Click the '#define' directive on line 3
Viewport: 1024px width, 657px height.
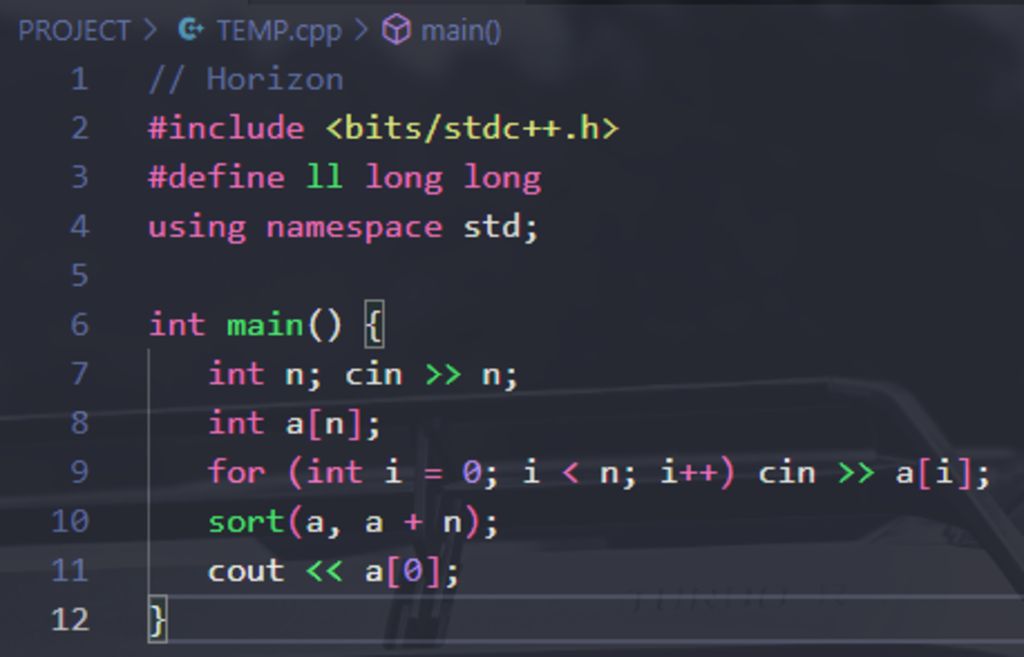(217, 178)
